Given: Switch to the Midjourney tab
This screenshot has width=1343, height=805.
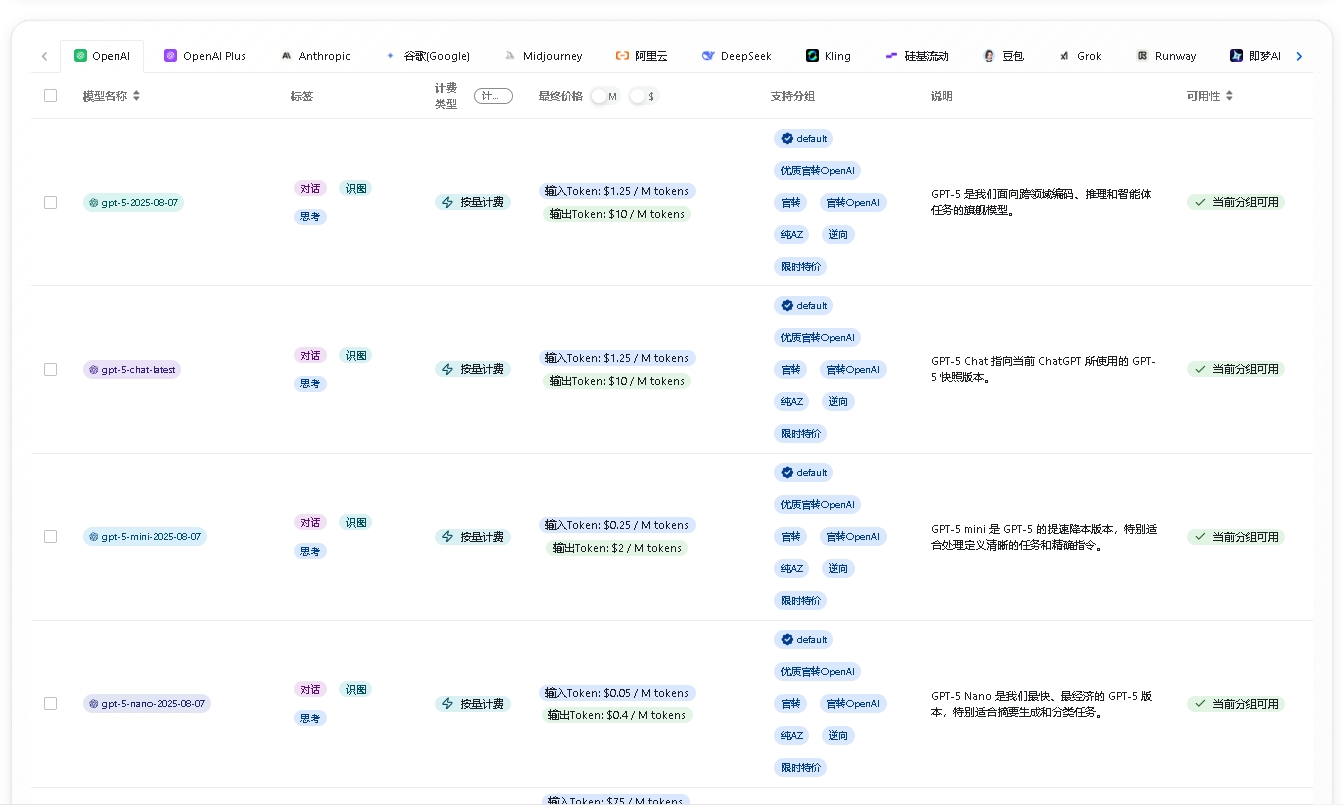Looking at the screenshot, I should click(543, 56).
